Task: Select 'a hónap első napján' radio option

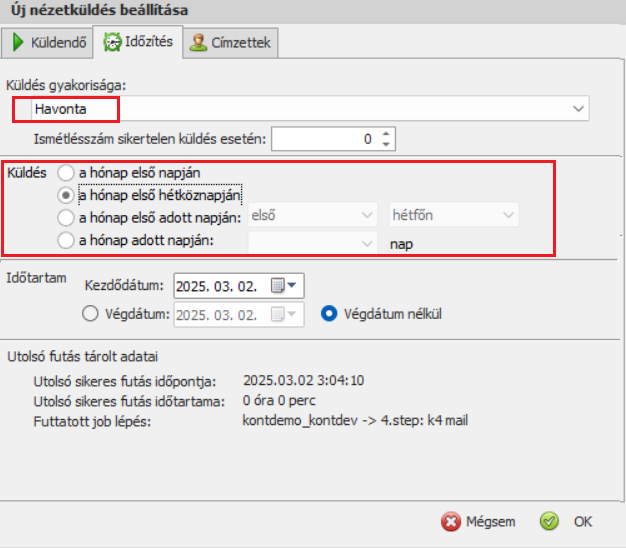Action: [x=66, y=172]
